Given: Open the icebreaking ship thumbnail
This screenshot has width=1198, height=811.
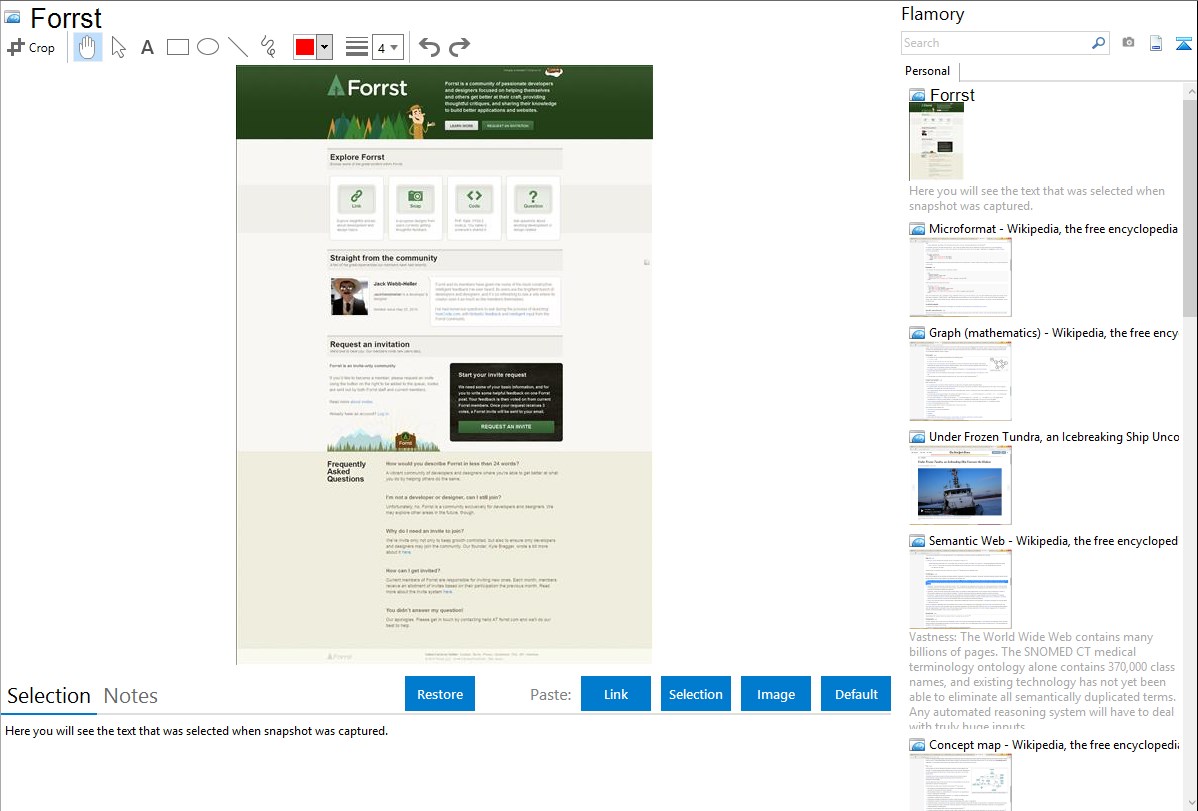Looking at the screenshot, I should coord(960,485).
